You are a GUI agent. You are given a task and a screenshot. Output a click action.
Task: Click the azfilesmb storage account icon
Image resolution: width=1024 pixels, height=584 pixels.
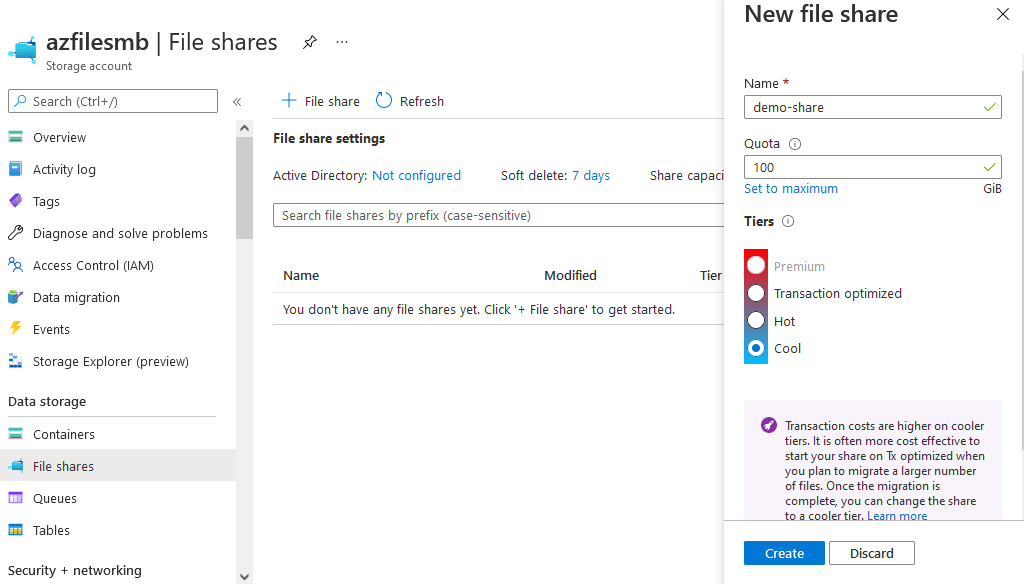[x=23, y=50]
